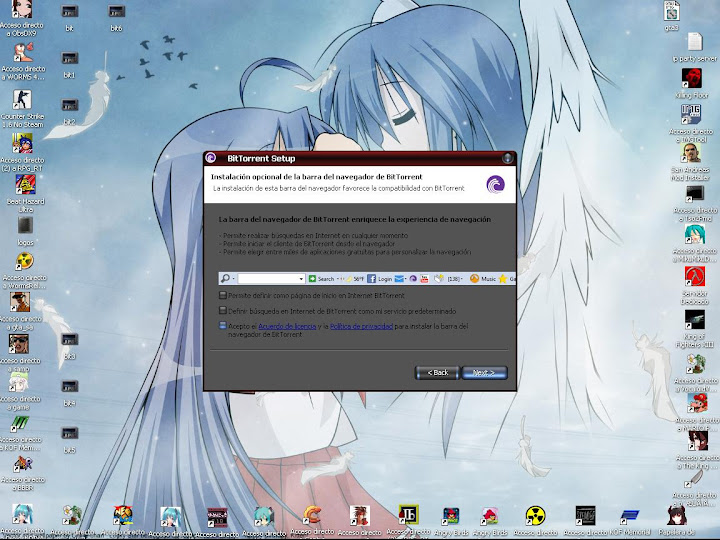Open the BBBR desktop shortcut
720x540 pixels.
point(22,465)
